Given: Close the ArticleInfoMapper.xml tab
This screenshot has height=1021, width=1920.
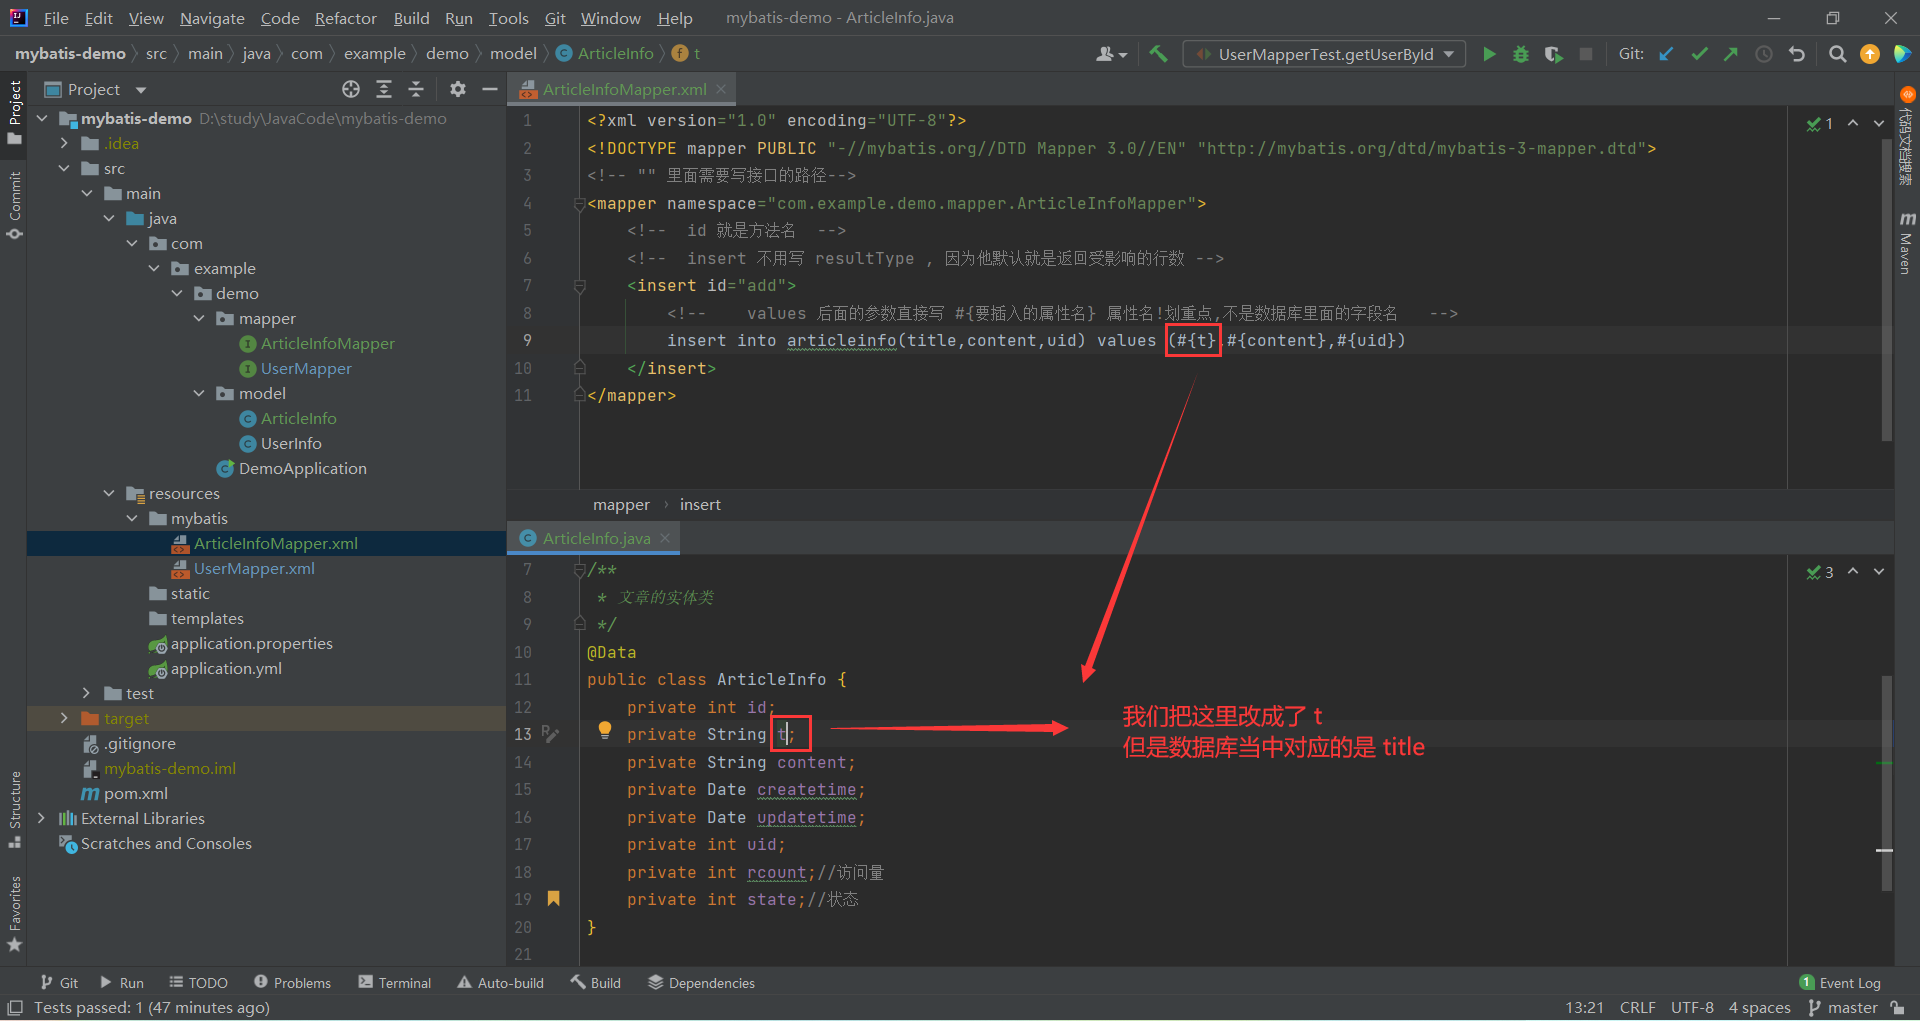Looking at the screenshot, I should click(x=720, y=89).
